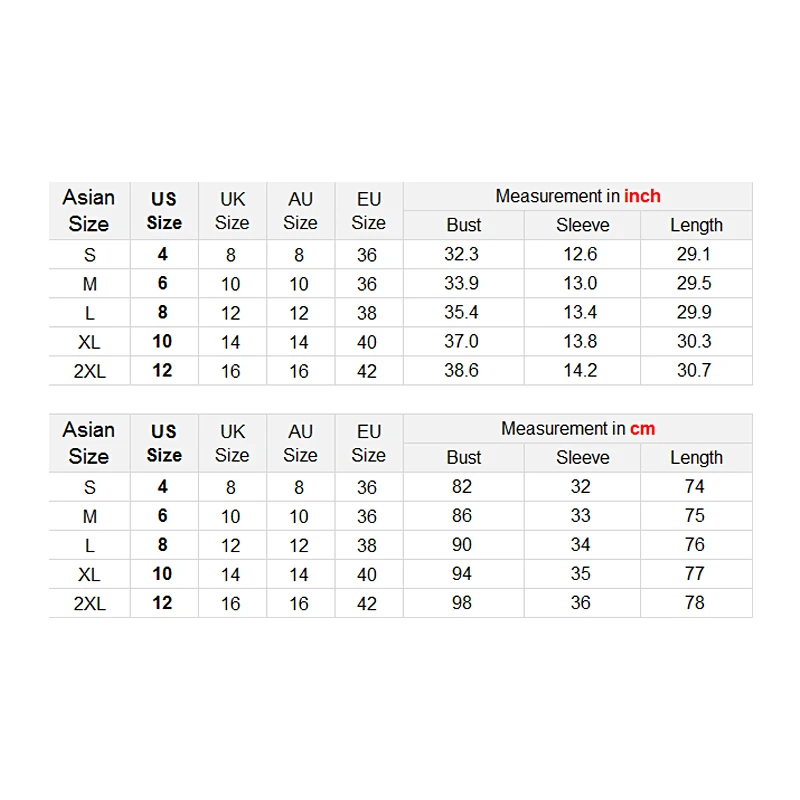
Task: Select the 13.4 sleeve value
Action: [x=580, y=313]
